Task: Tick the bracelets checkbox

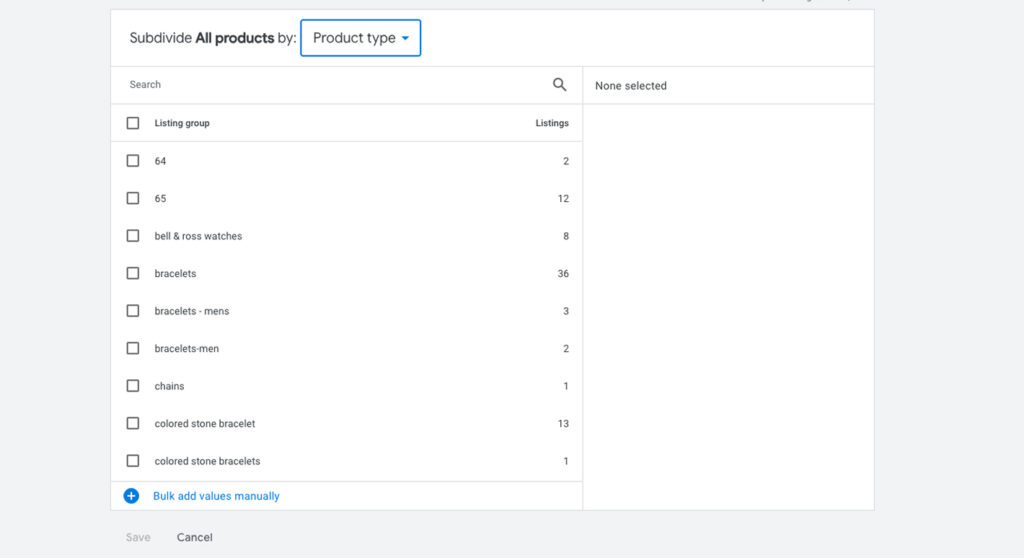Action: pos(133,273)
